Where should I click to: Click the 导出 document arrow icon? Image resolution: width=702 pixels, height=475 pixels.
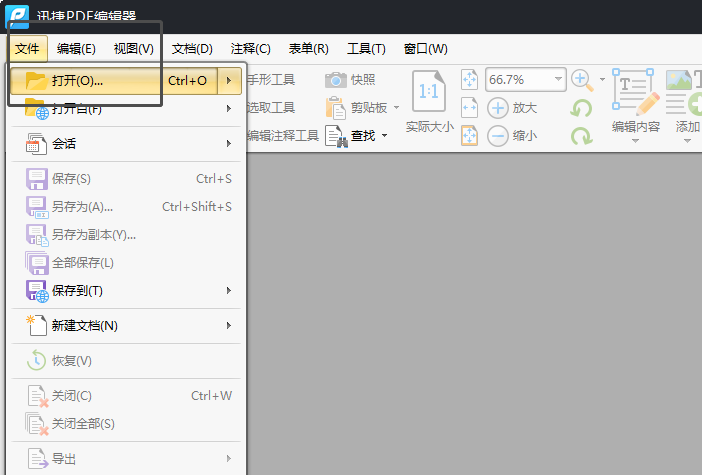click(x=38, y=458)
